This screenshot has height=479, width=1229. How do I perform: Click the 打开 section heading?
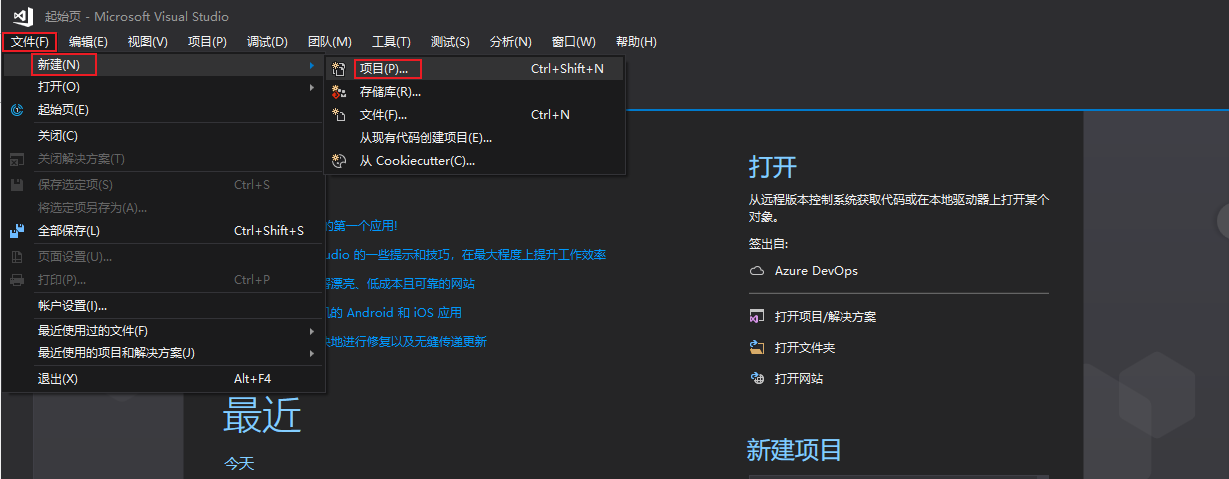tap(773, 167)
